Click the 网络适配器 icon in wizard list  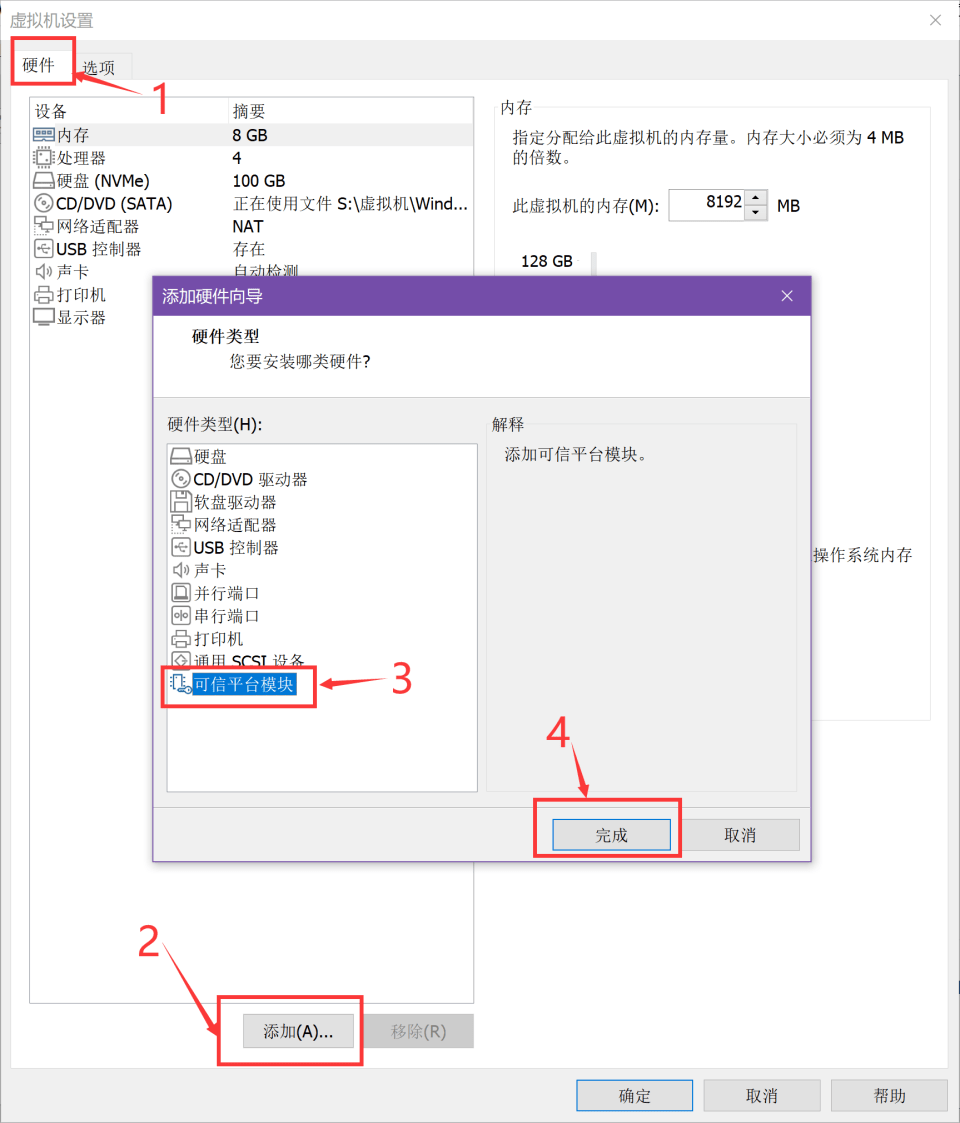(181, 524)
